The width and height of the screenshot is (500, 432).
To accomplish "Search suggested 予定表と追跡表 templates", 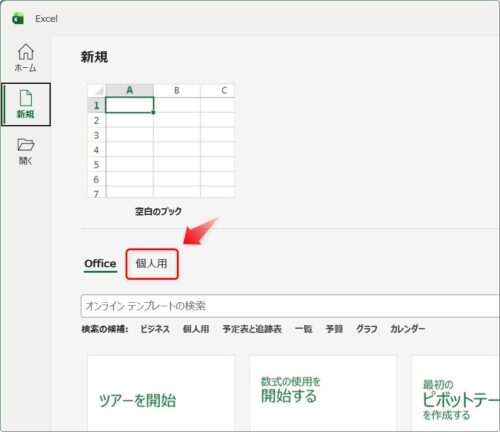I will coord(252,329).
